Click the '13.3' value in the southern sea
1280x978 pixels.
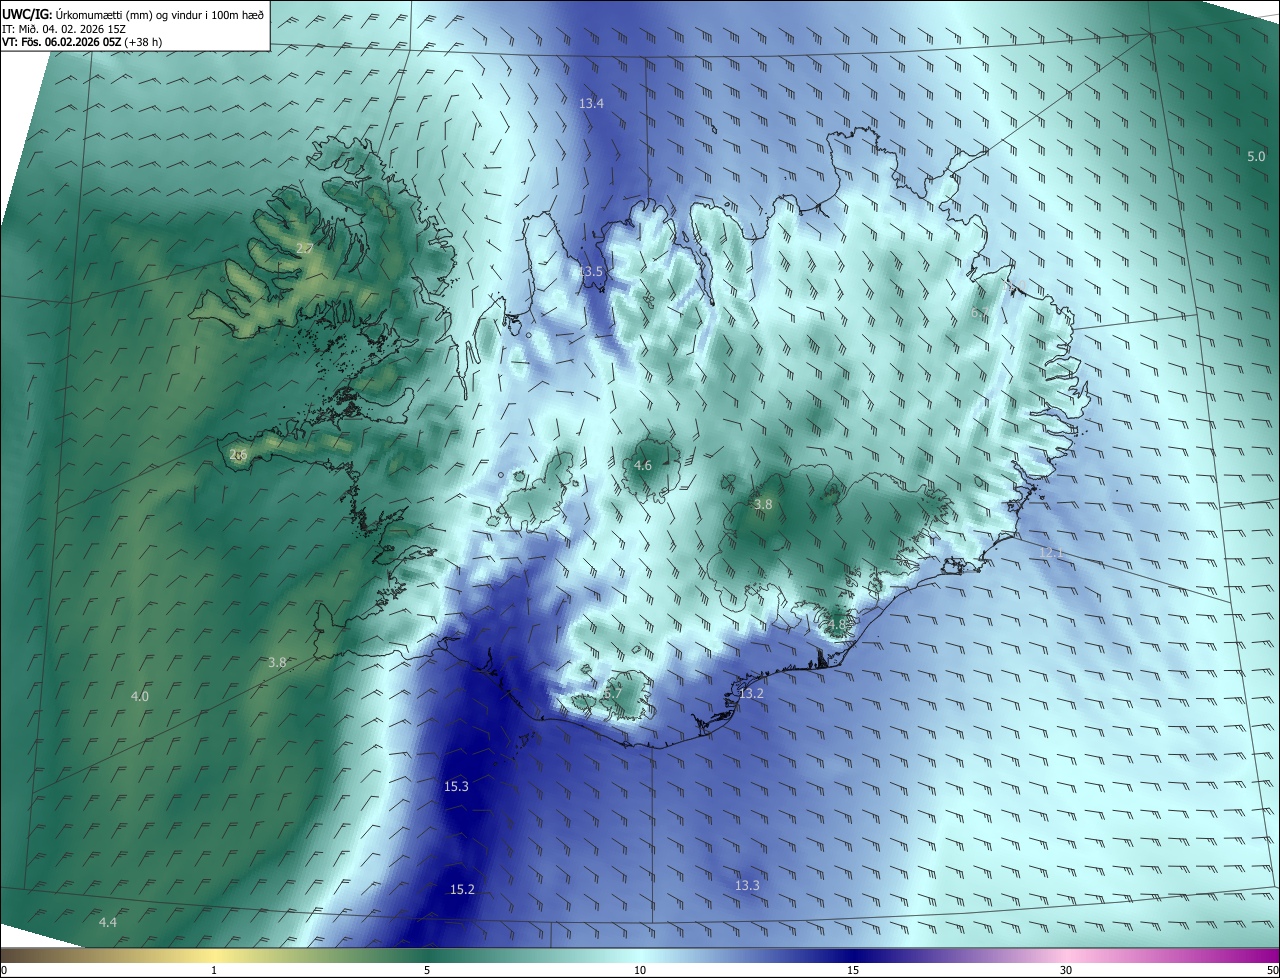point(747,886)
